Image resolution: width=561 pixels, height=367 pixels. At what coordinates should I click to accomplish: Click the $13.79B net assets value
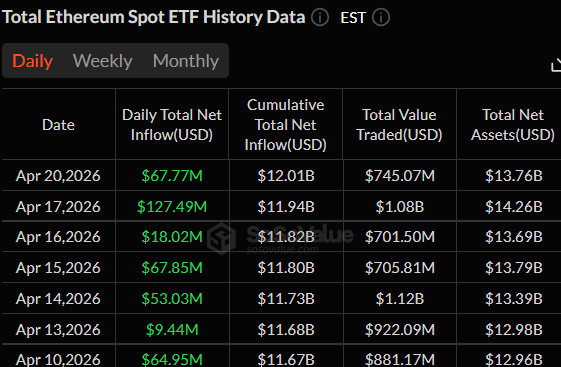coord(513,268)
